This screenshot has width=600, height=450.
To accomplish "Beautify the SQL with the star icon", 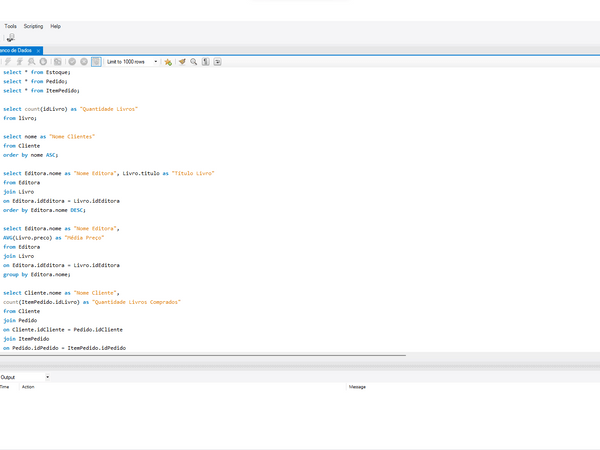I will (168, 61).
